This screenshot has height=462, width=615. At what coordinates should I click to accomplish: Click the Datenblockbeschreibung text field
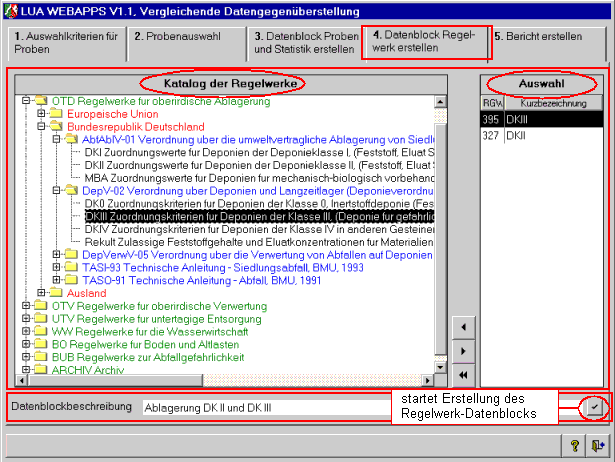(360, 408)
